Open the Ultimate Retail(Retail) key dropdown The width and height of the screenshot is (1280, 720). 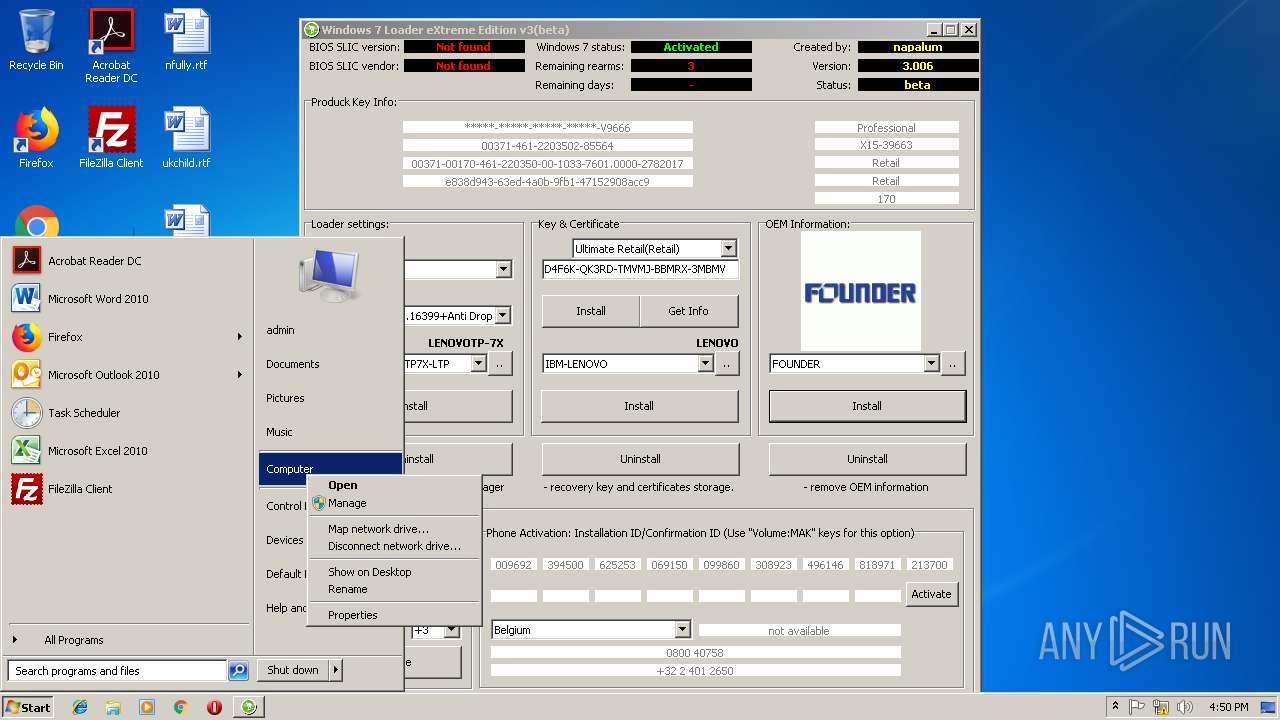click(x=728, y=248)
